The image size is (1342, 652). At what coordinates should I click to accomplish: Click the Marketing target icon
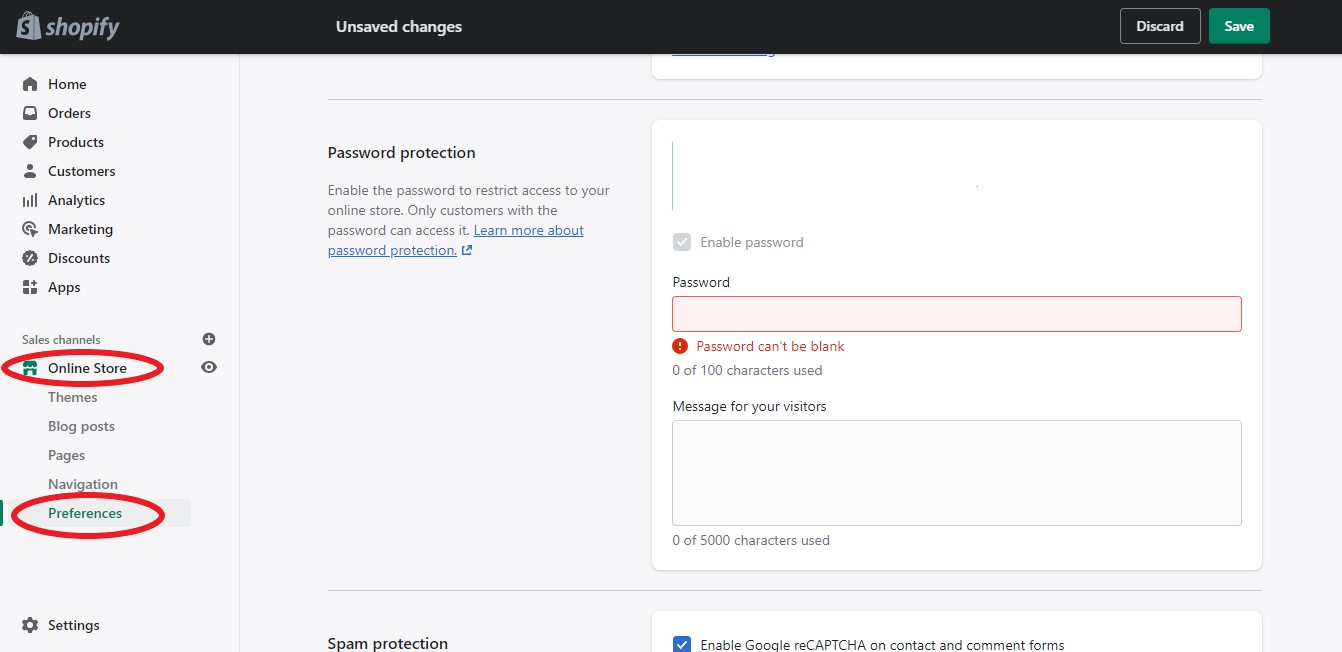pyautogui.click(x=30, y=229)
